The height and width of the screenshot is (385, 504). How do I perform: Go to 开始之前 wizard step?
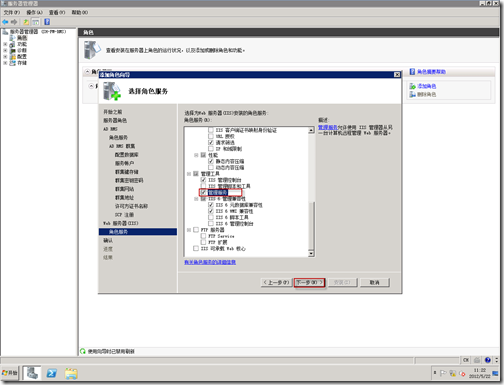tap(113, 112)
